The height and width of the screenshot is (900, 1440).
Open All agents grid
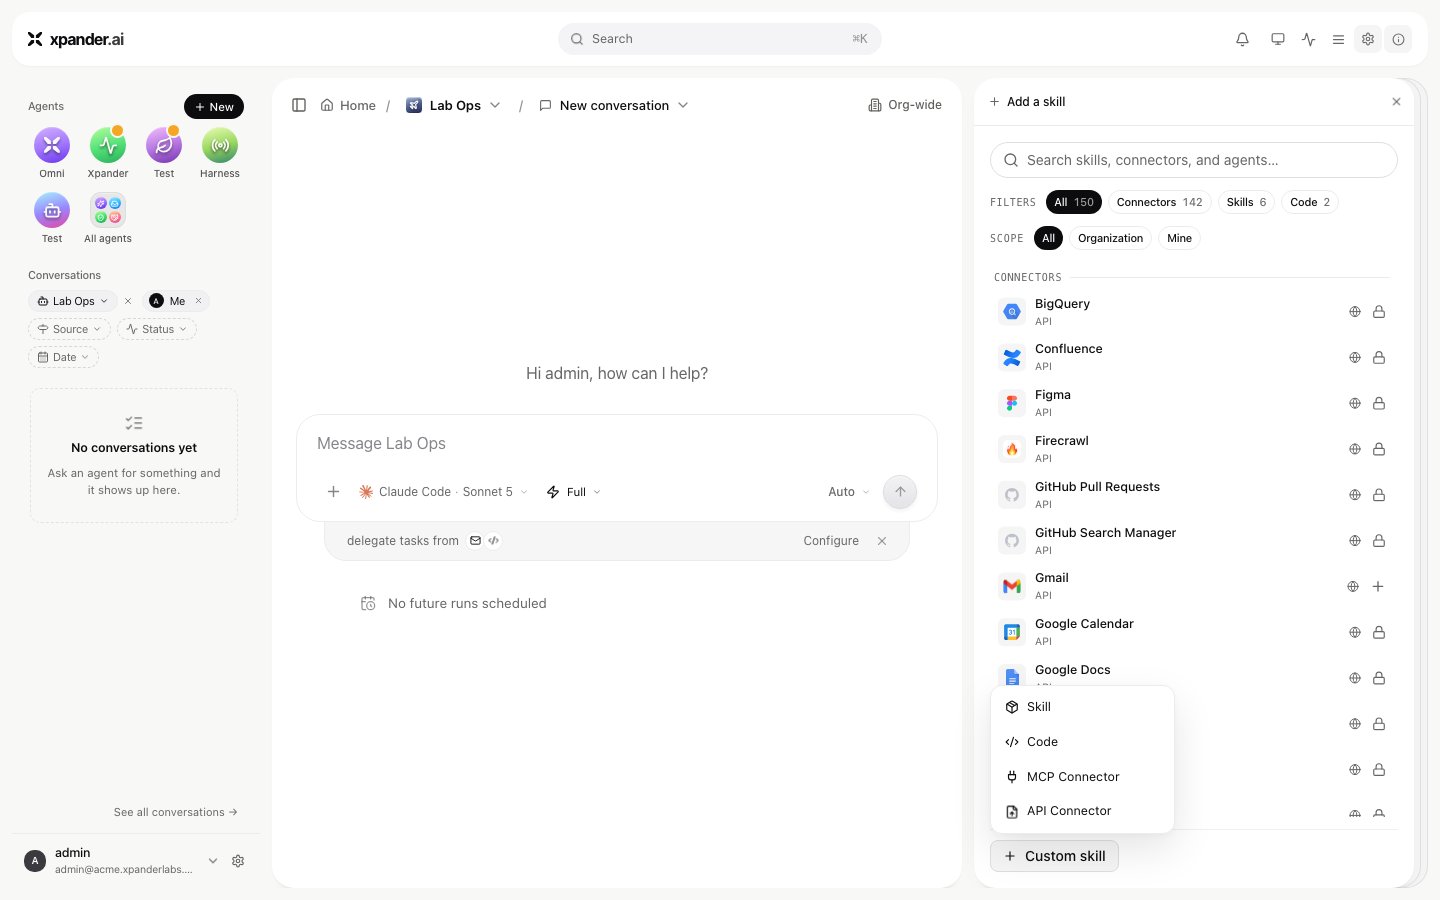[108, 218]
